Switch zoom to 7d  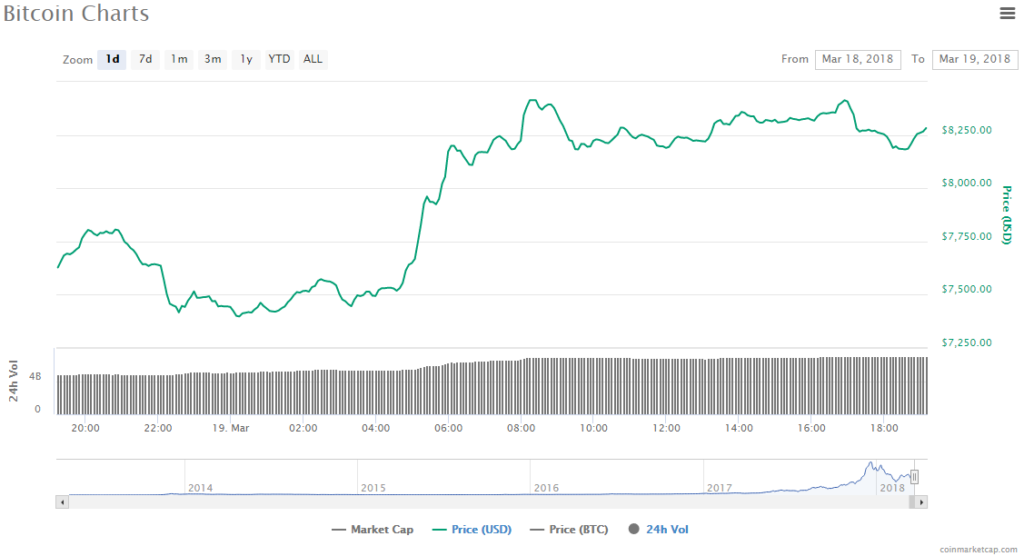tap(145, 59)
